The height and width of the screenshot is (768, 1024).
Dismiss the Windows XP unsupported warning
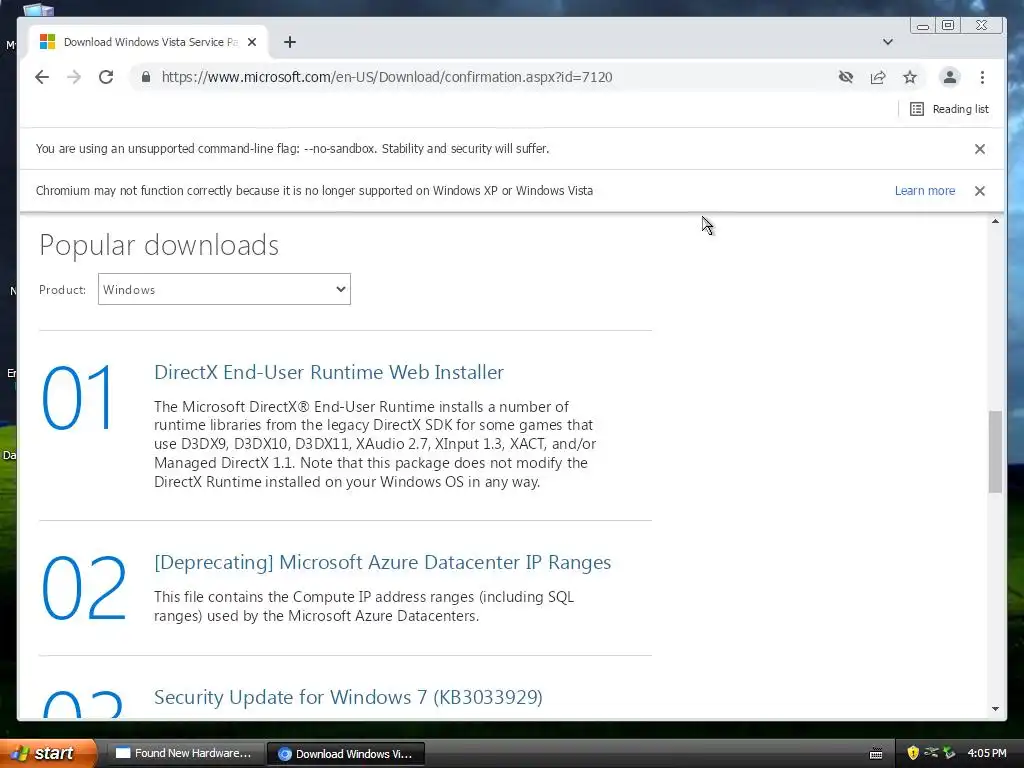[980, 191]
